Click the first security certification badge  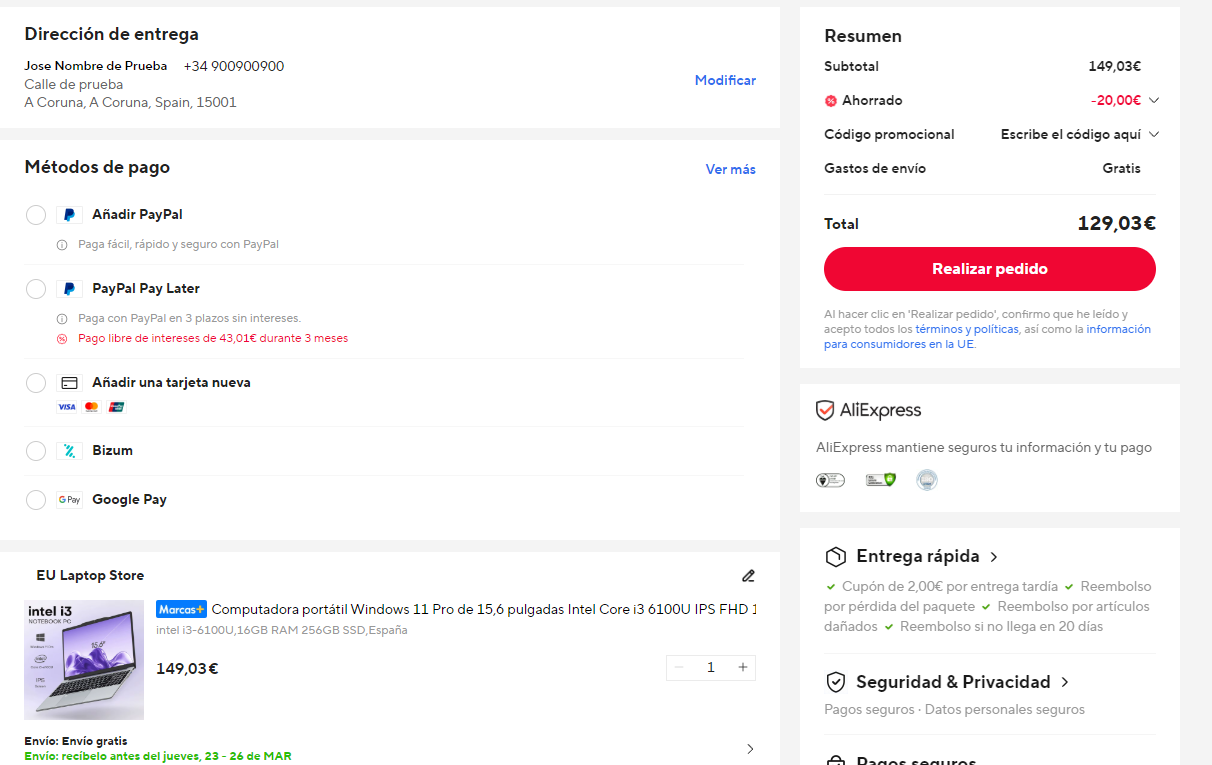pyautogui.click(x=830, y=480)
